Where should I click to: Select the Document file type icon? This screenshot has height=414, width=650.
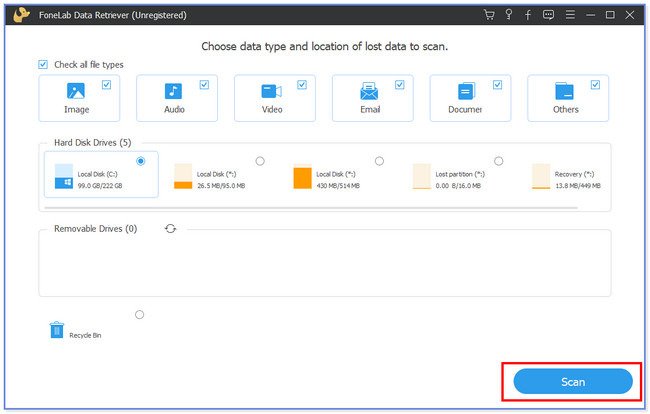(x=466, y=91)
